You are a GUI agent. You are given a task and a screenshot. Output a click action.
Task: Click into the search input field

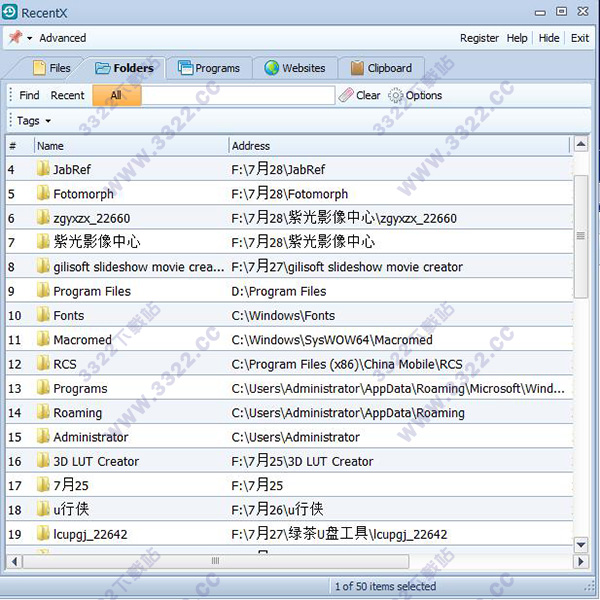tap(238, 95)
